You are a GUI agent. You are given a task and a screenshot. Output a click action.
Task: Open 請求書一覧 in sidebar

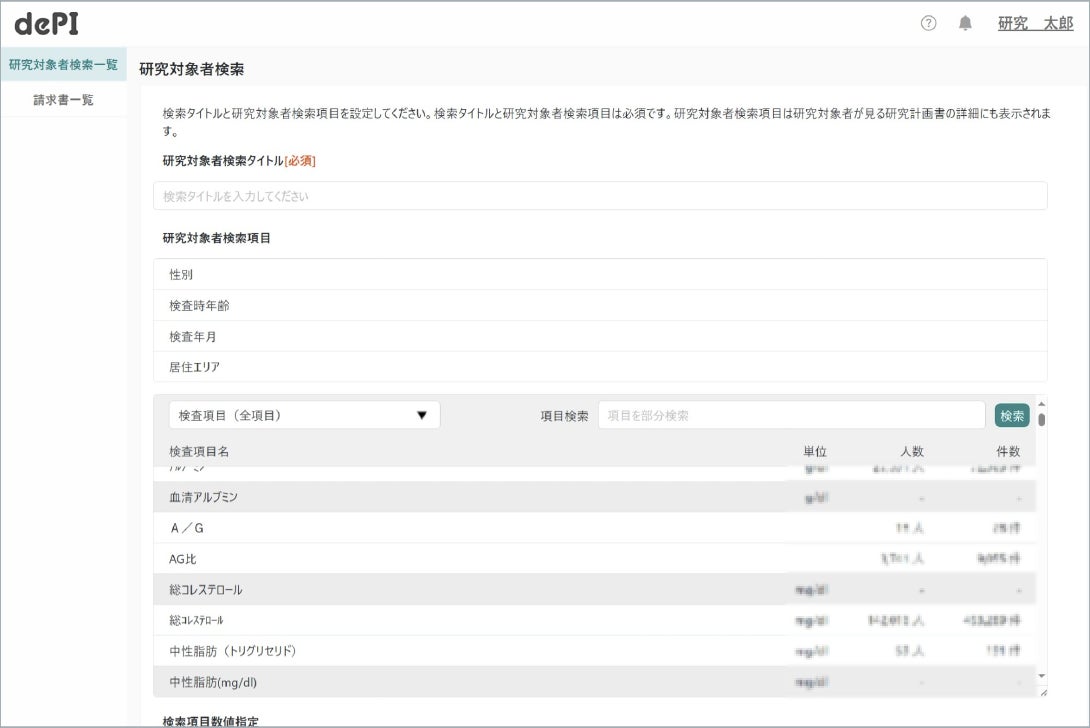click(x=63, y=99)
